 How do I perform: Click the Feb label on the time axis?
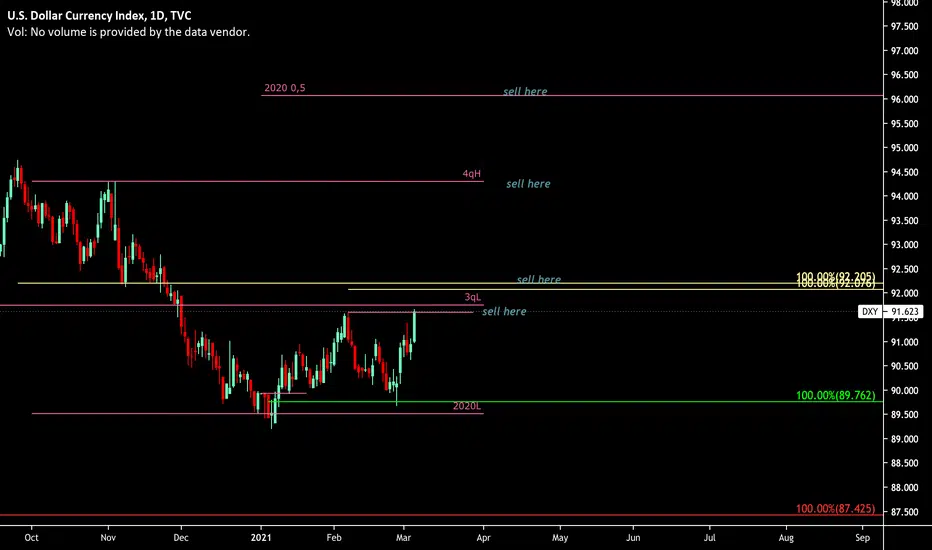point(334,538)
